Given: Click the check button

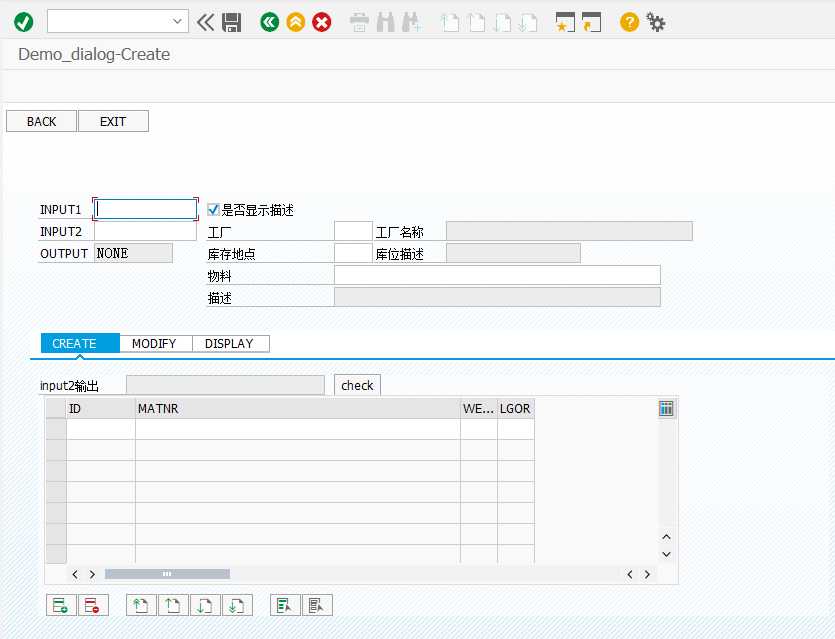Looking at the screenshot, I should tap(357, 385).
